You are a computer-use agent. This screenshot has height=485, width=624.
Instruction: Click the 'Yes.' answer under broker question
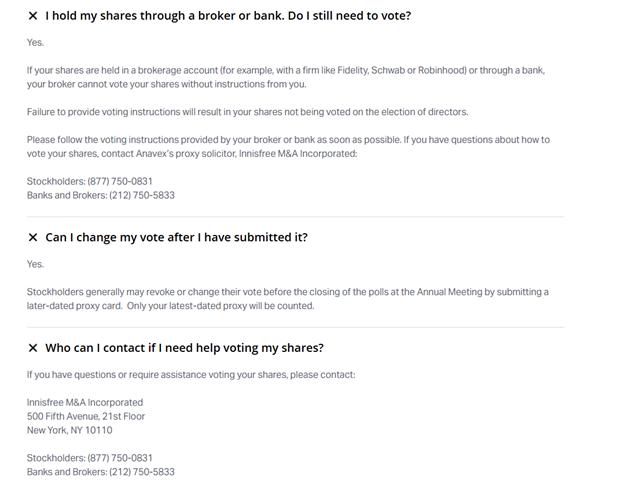point(35,43)
